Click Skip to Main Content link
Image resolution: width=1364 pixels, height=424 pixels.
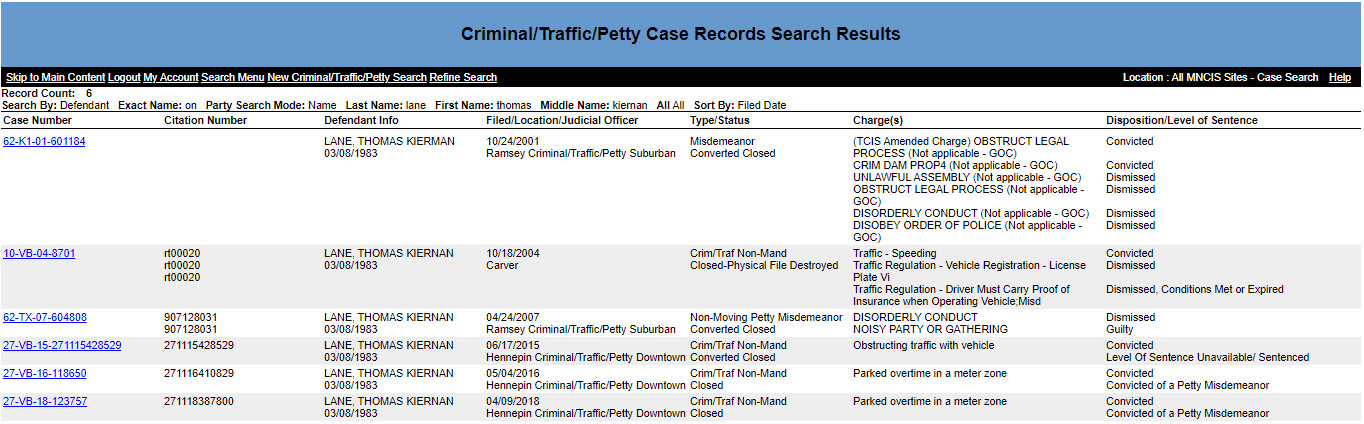55,77
